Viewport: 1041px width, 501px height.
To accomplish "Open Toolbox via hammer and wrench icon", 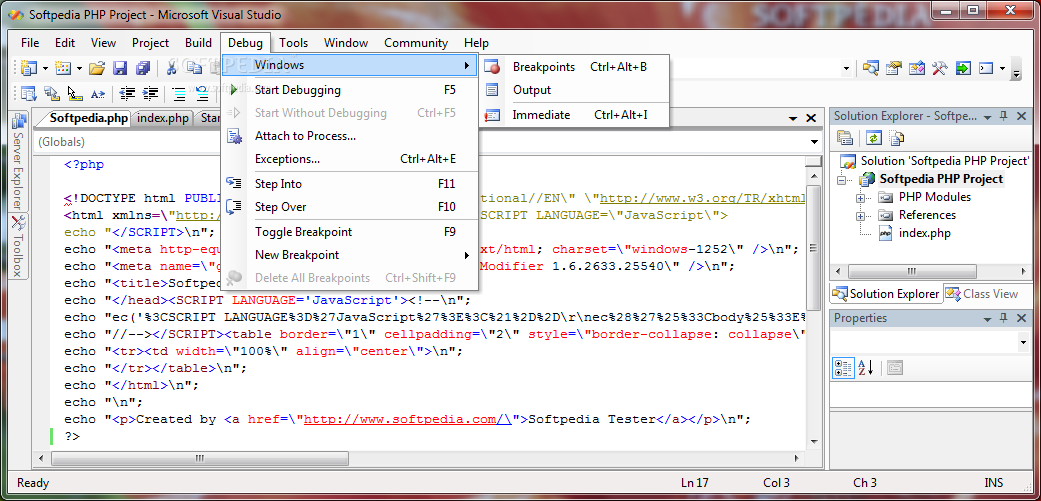I will [939, 68].
